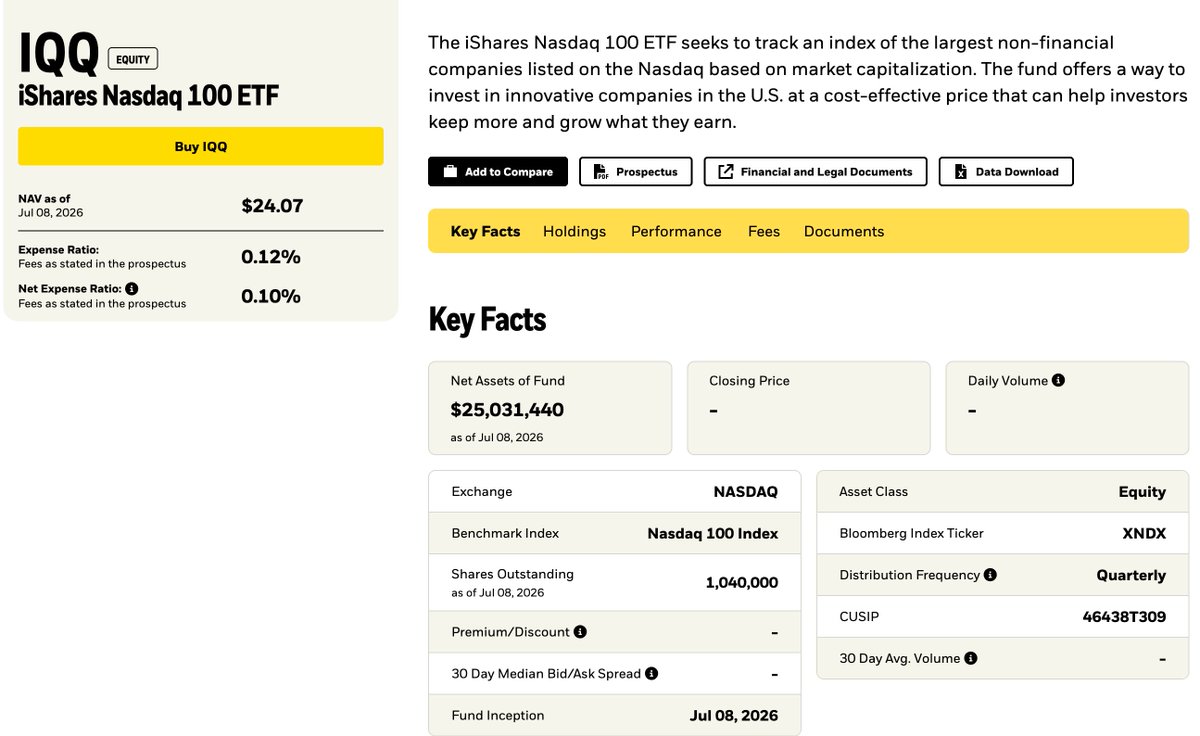Open Financial and Legal Documents
Viewport: 1200px width, 736px height.
pos(816,172)
